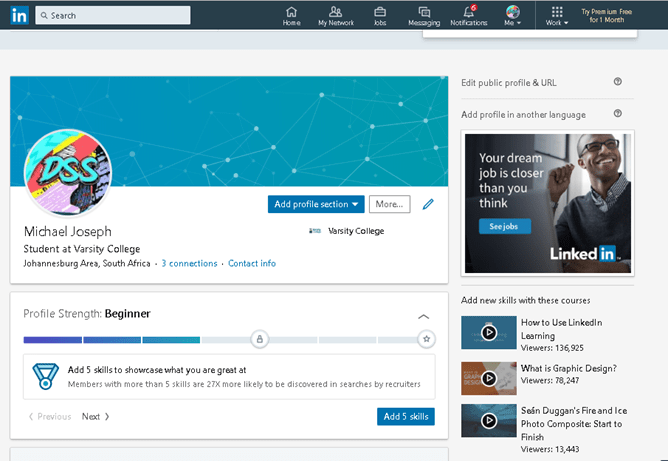Open Contact info link
This screenshot has height=461, width=668.
[x=252, y=263]
